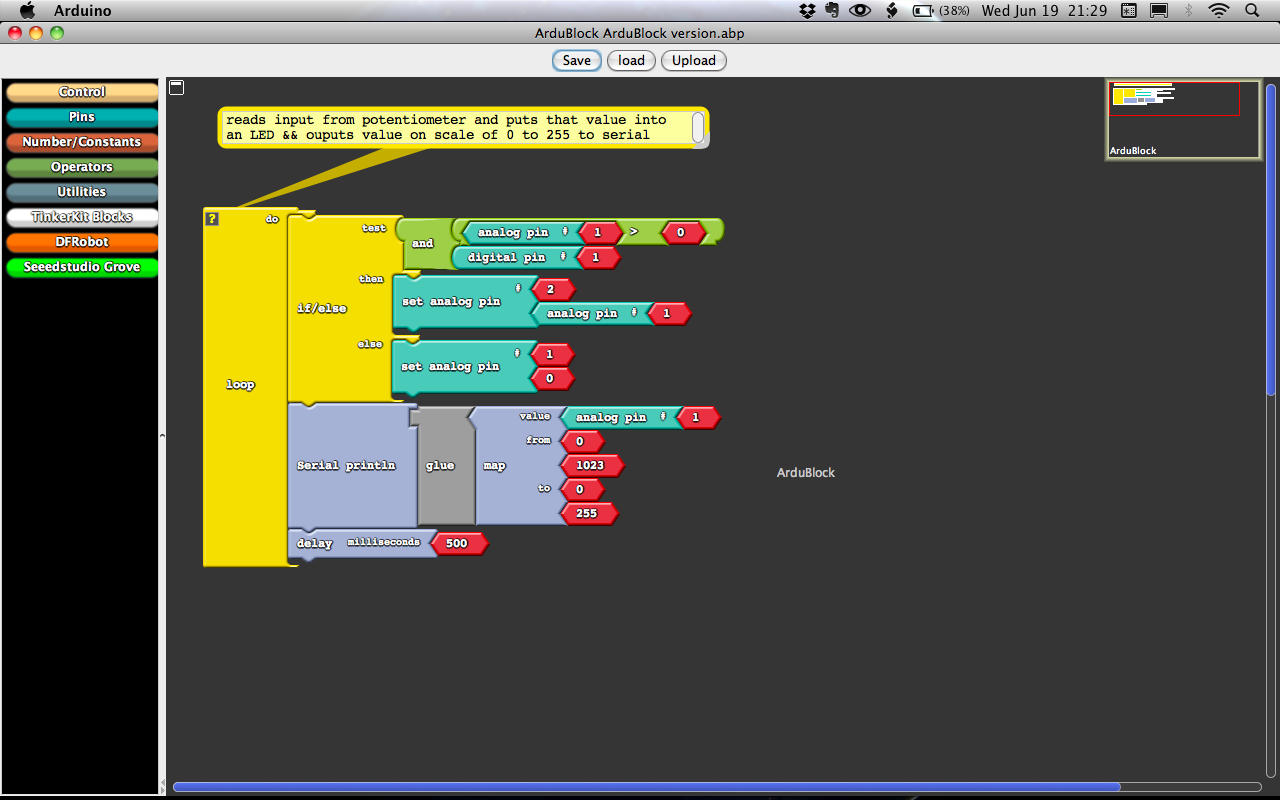Select the 'set analog pin' block in else branch
This screenshot has height=800, width=1280.
point(450,366)
